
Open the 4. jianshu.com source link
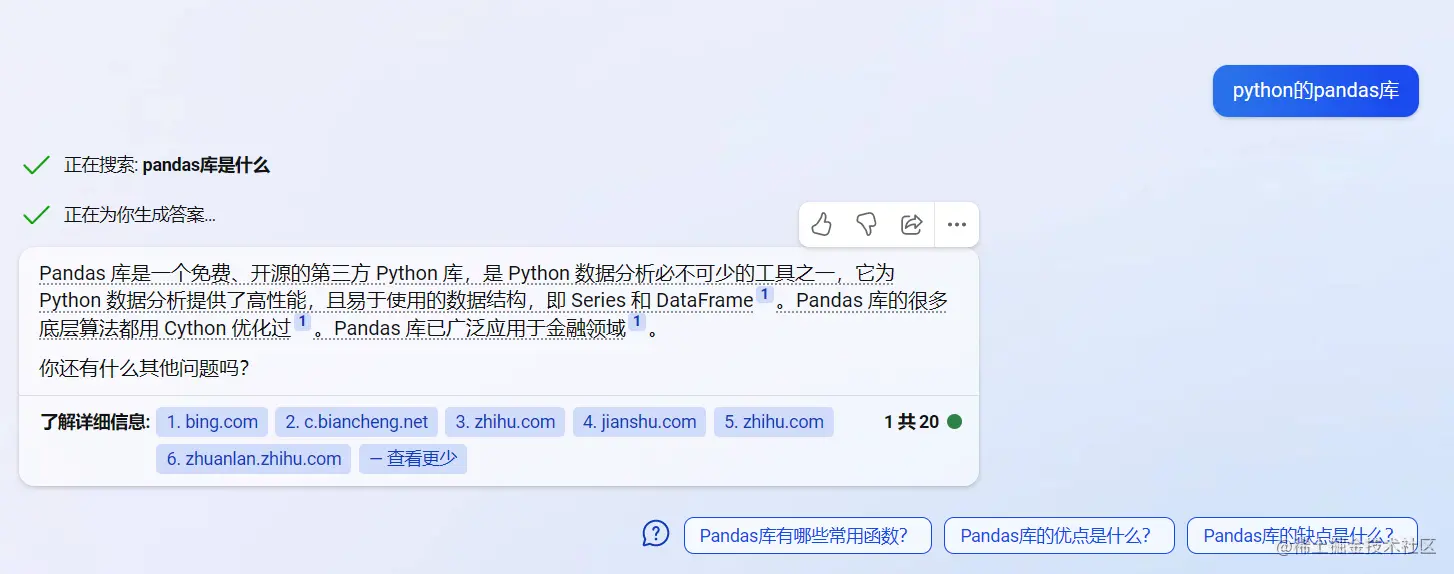640,422
